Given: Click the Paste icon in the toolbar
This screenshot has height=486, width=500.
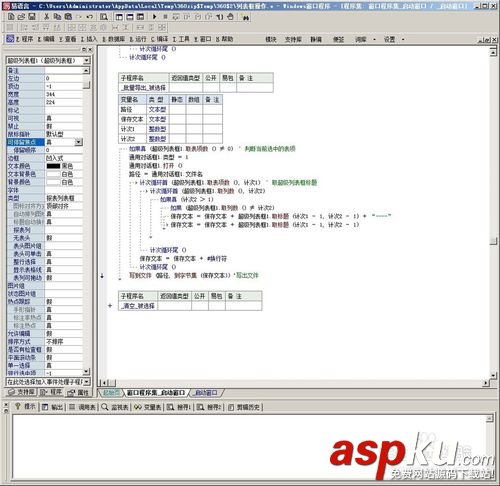Looking at the screenshot, I should point(68,16).
